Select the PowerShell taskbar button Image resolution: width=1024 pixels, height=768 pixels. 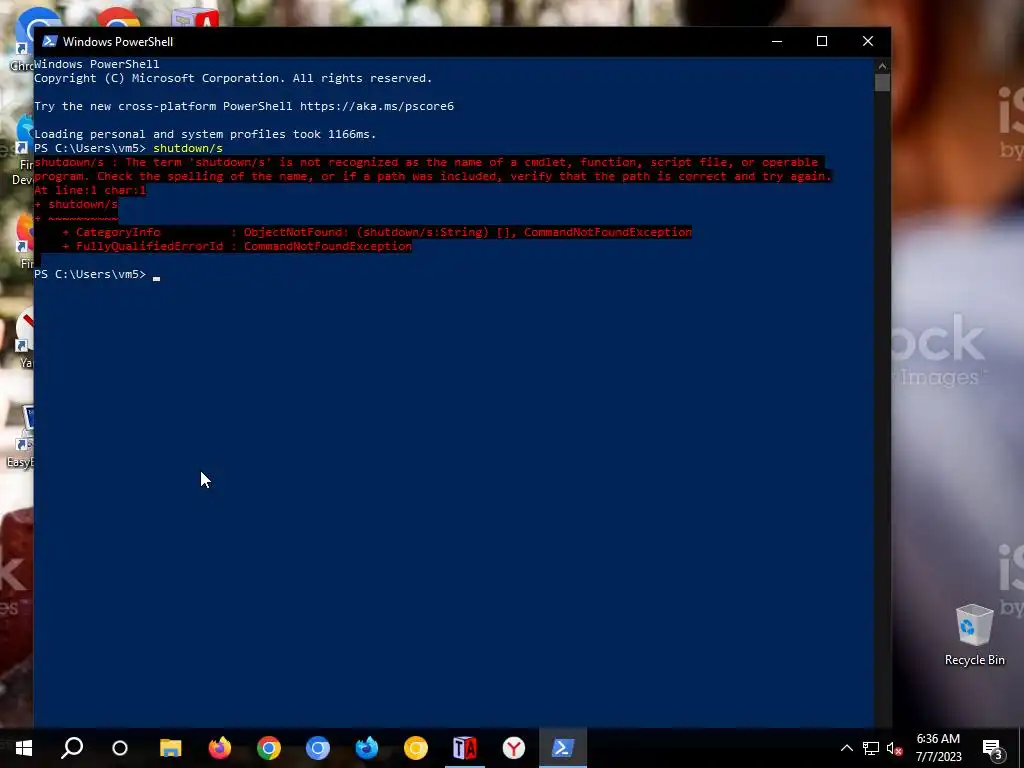point(563,748)
